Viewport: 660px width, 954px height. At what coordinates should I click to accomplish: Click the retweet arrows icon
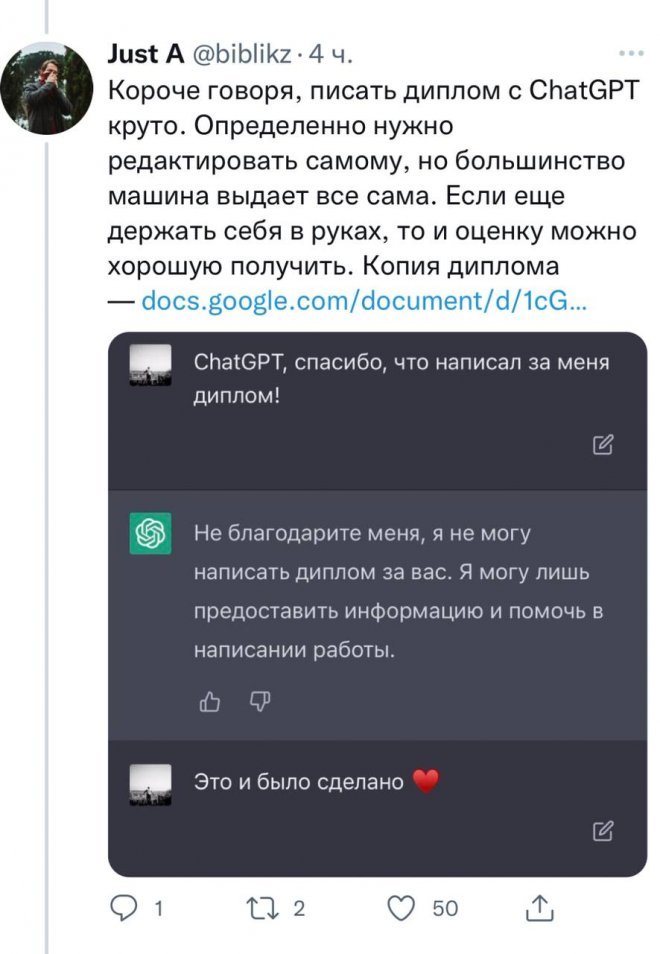click(x=262, y=908)
